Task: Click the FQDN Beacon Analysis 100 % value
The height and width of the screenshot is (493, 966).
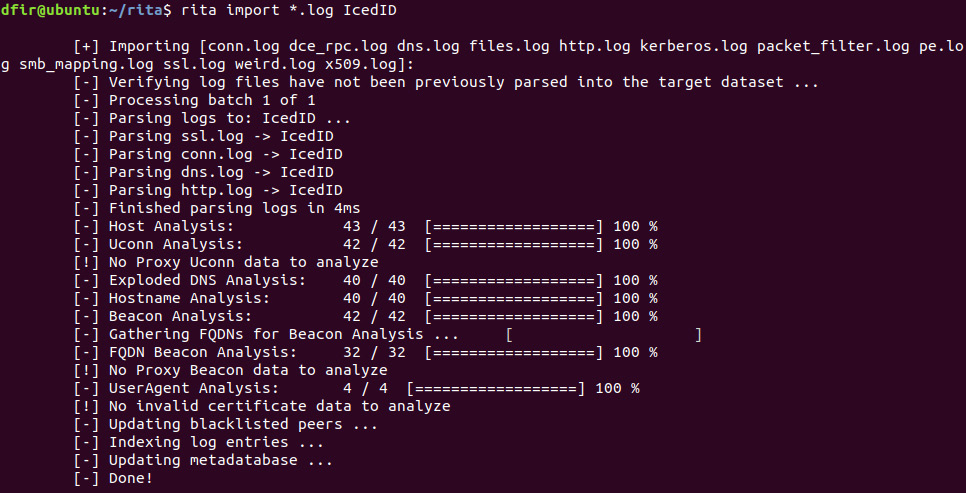Action: (635, 352)
